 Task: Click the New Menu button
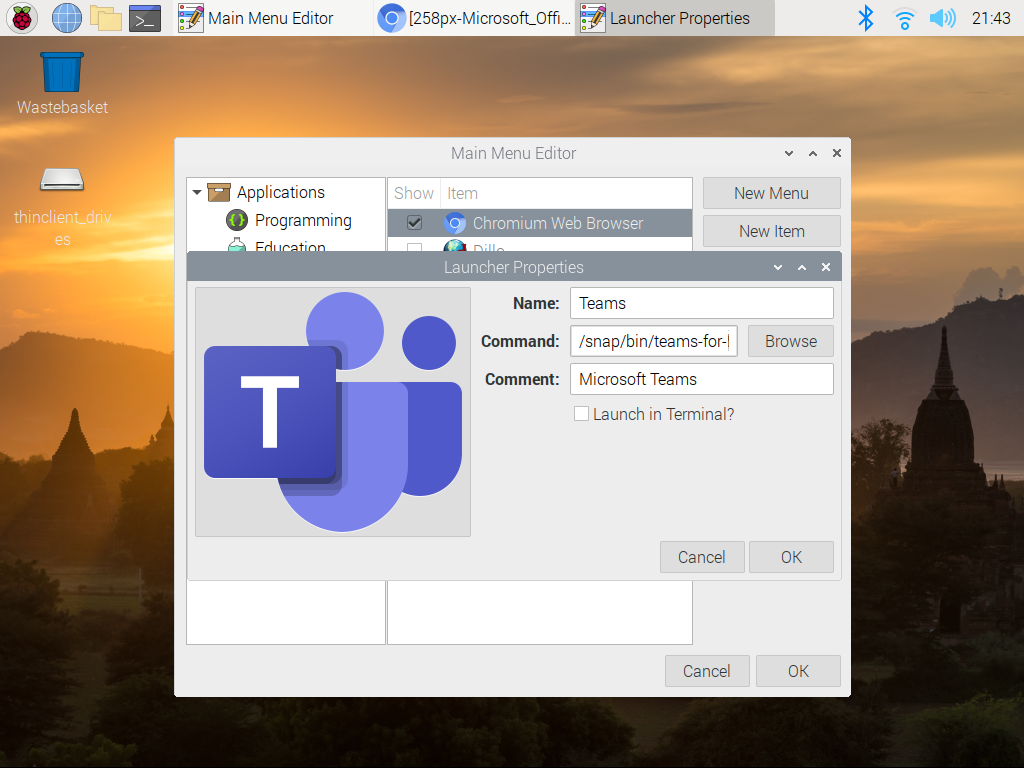tap(771, 193)
